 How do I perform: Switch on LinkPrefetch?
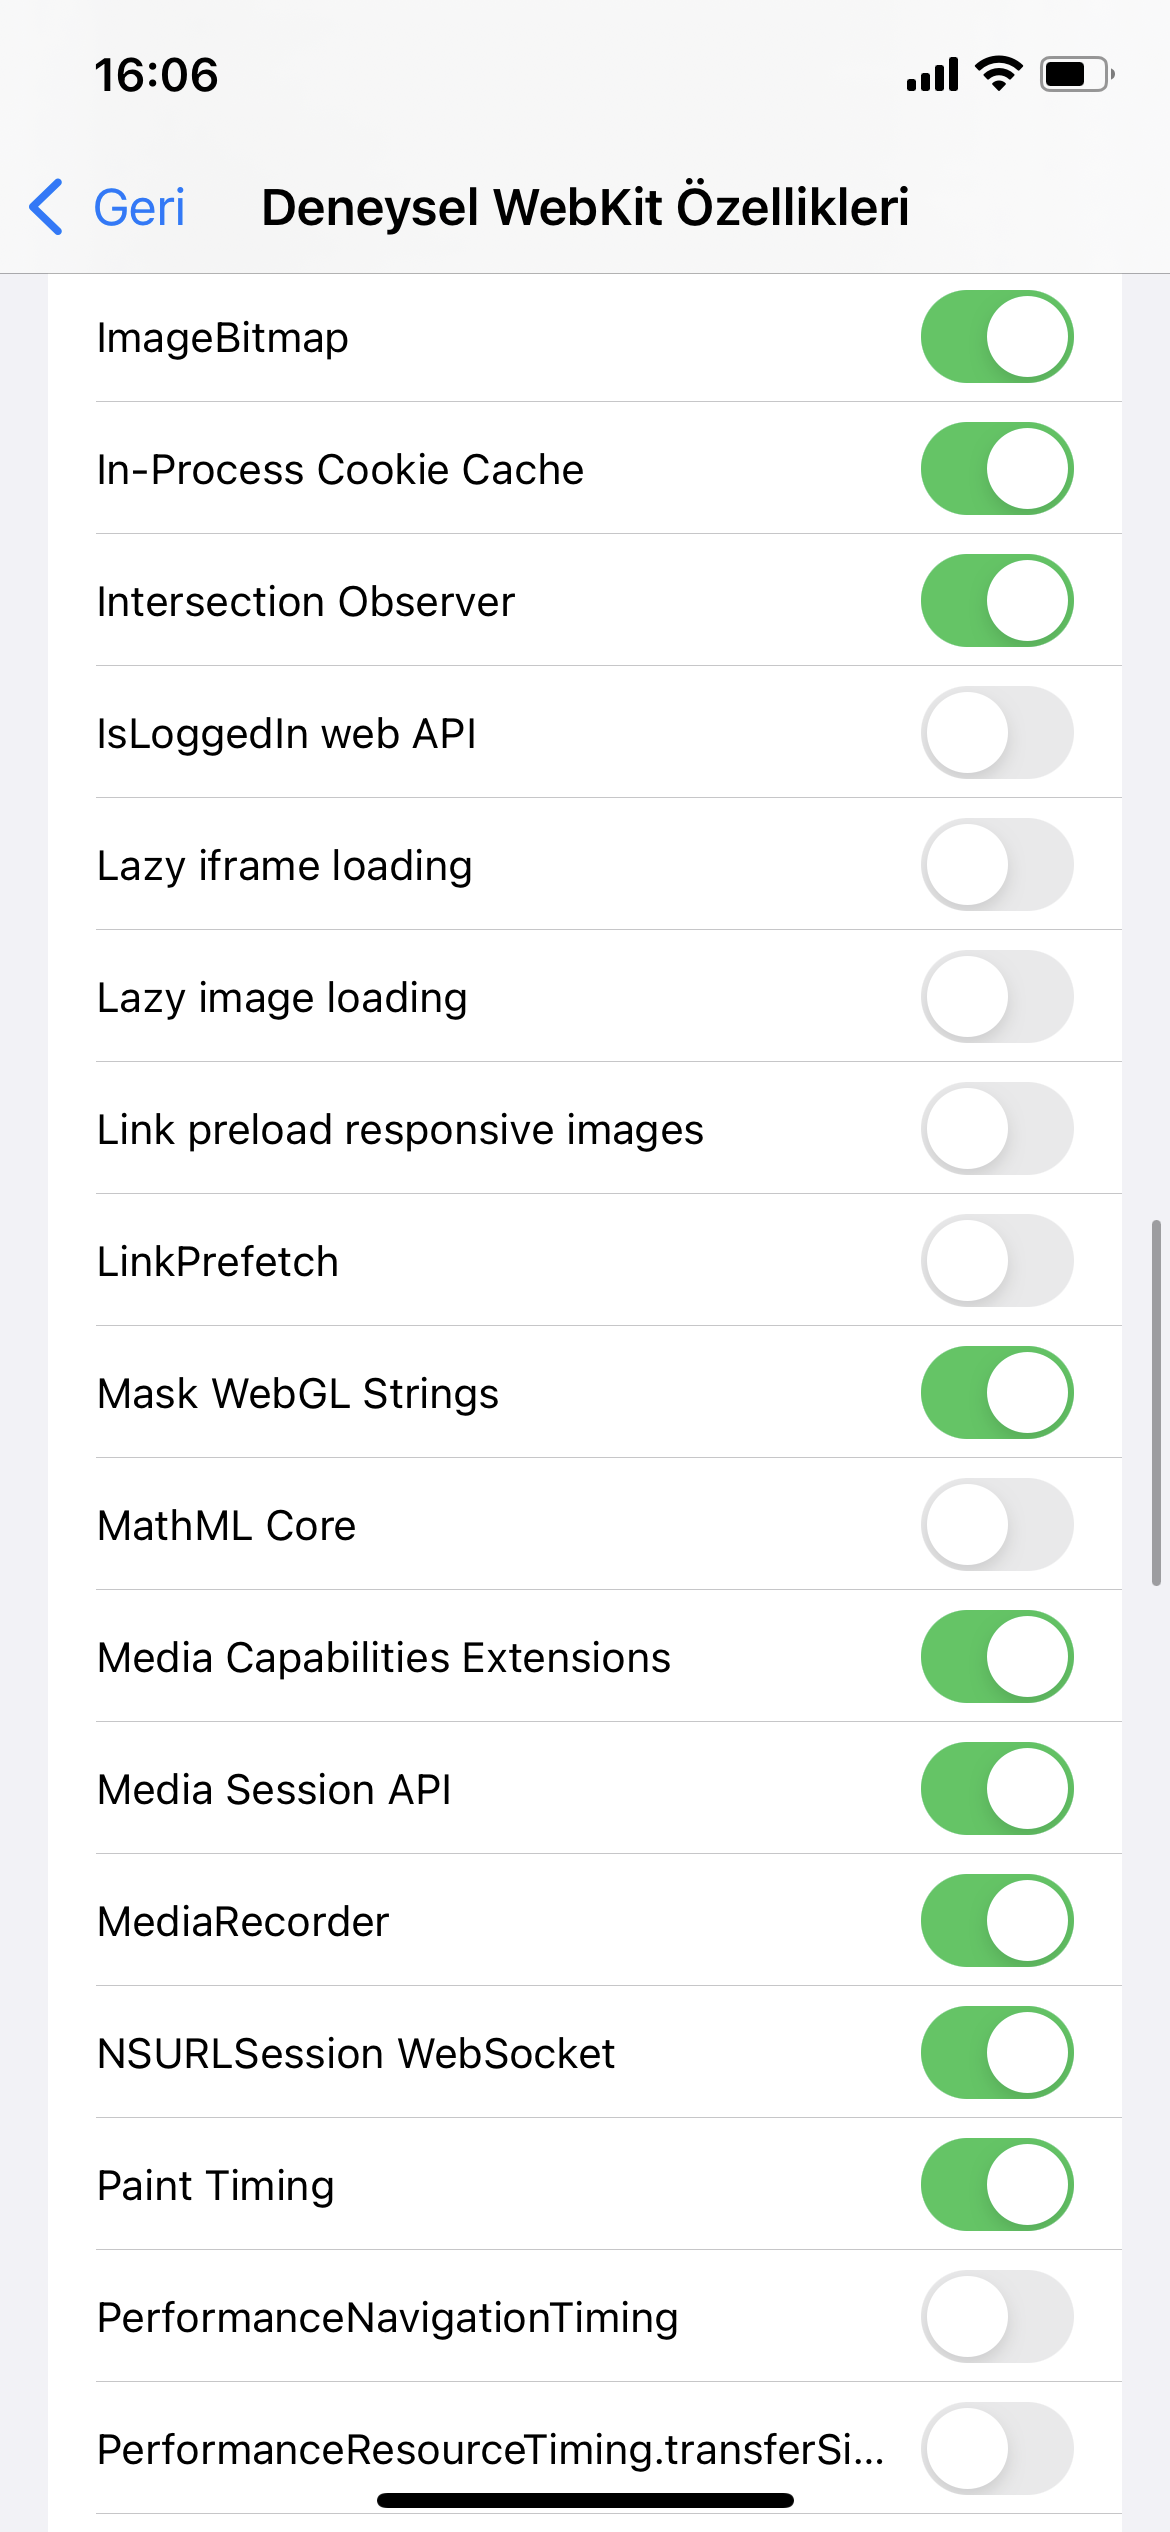point(996,1261)
